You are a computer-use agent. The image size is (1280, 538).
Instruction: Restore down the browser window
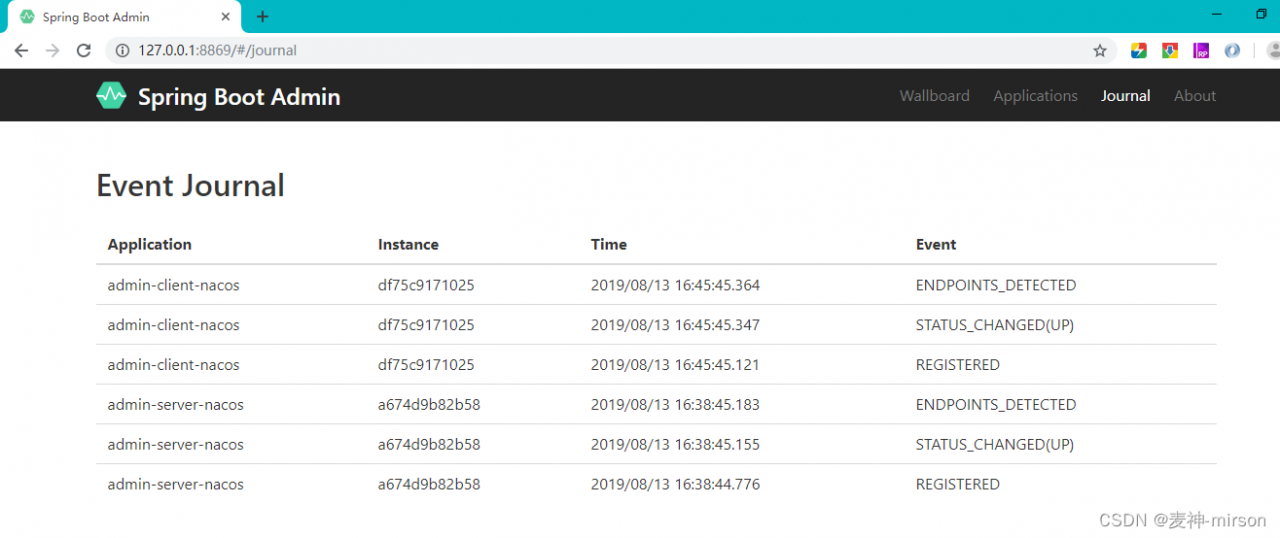tap(1261, 15)
